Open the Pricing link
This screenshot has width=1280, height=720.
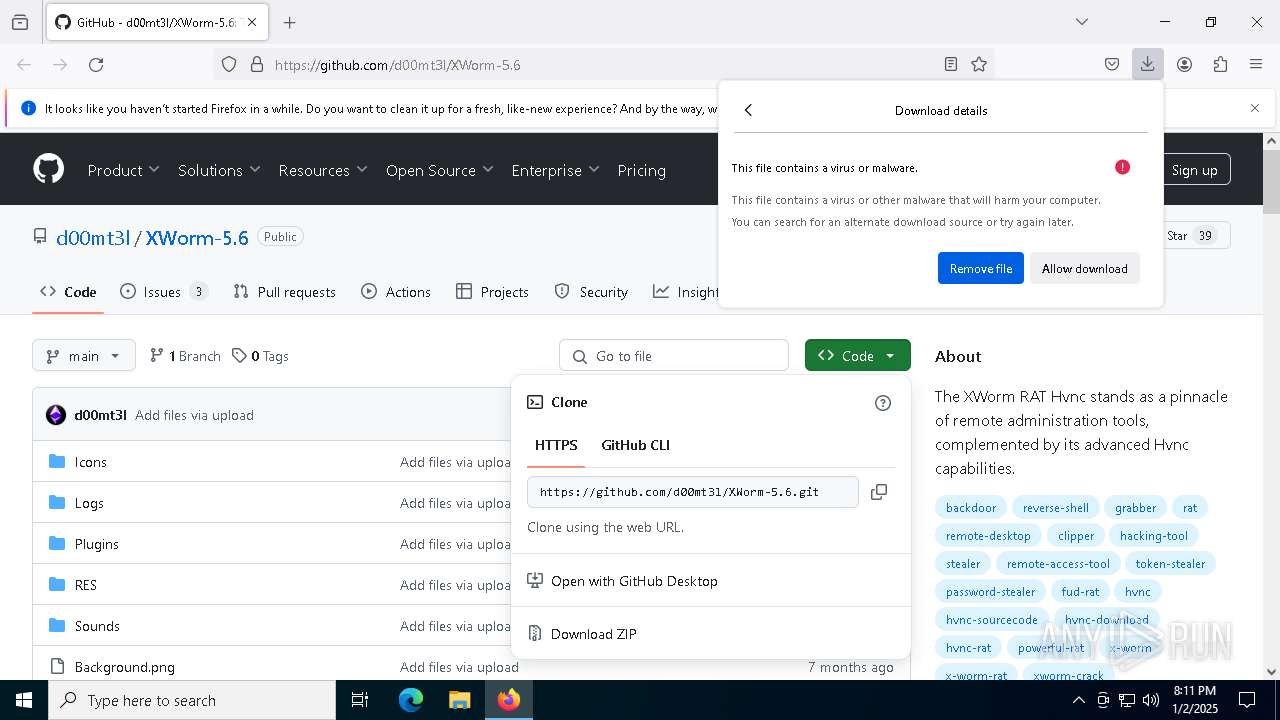tap(641, 170)
